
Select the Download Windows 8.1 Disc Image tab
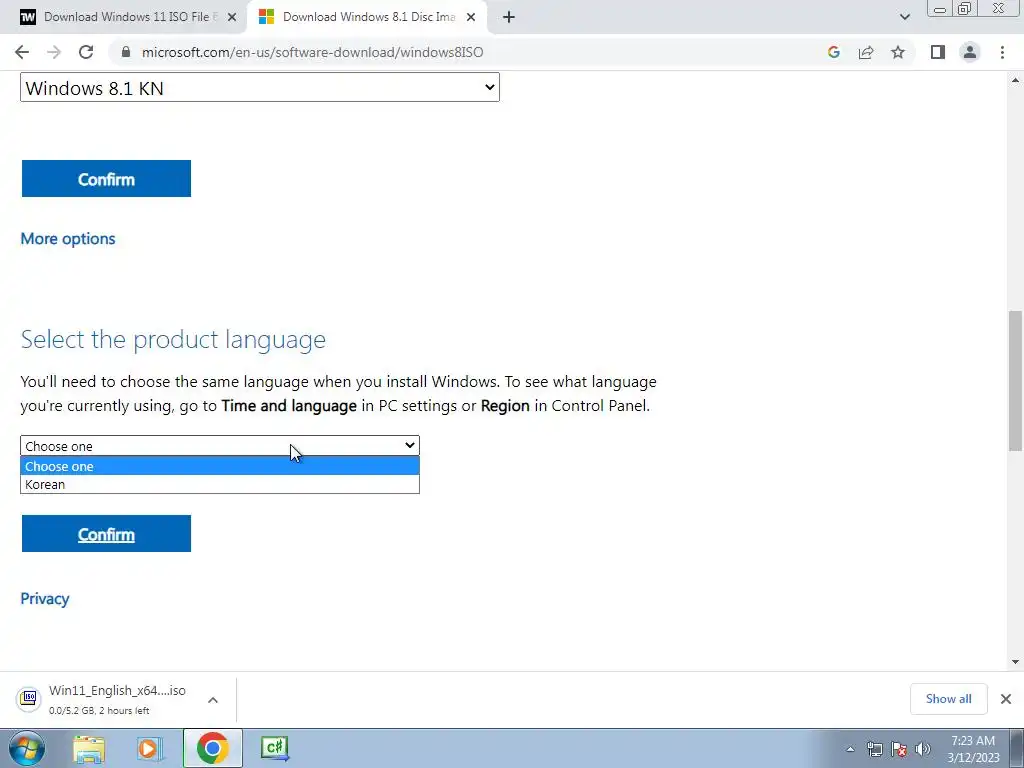point(368,17)
